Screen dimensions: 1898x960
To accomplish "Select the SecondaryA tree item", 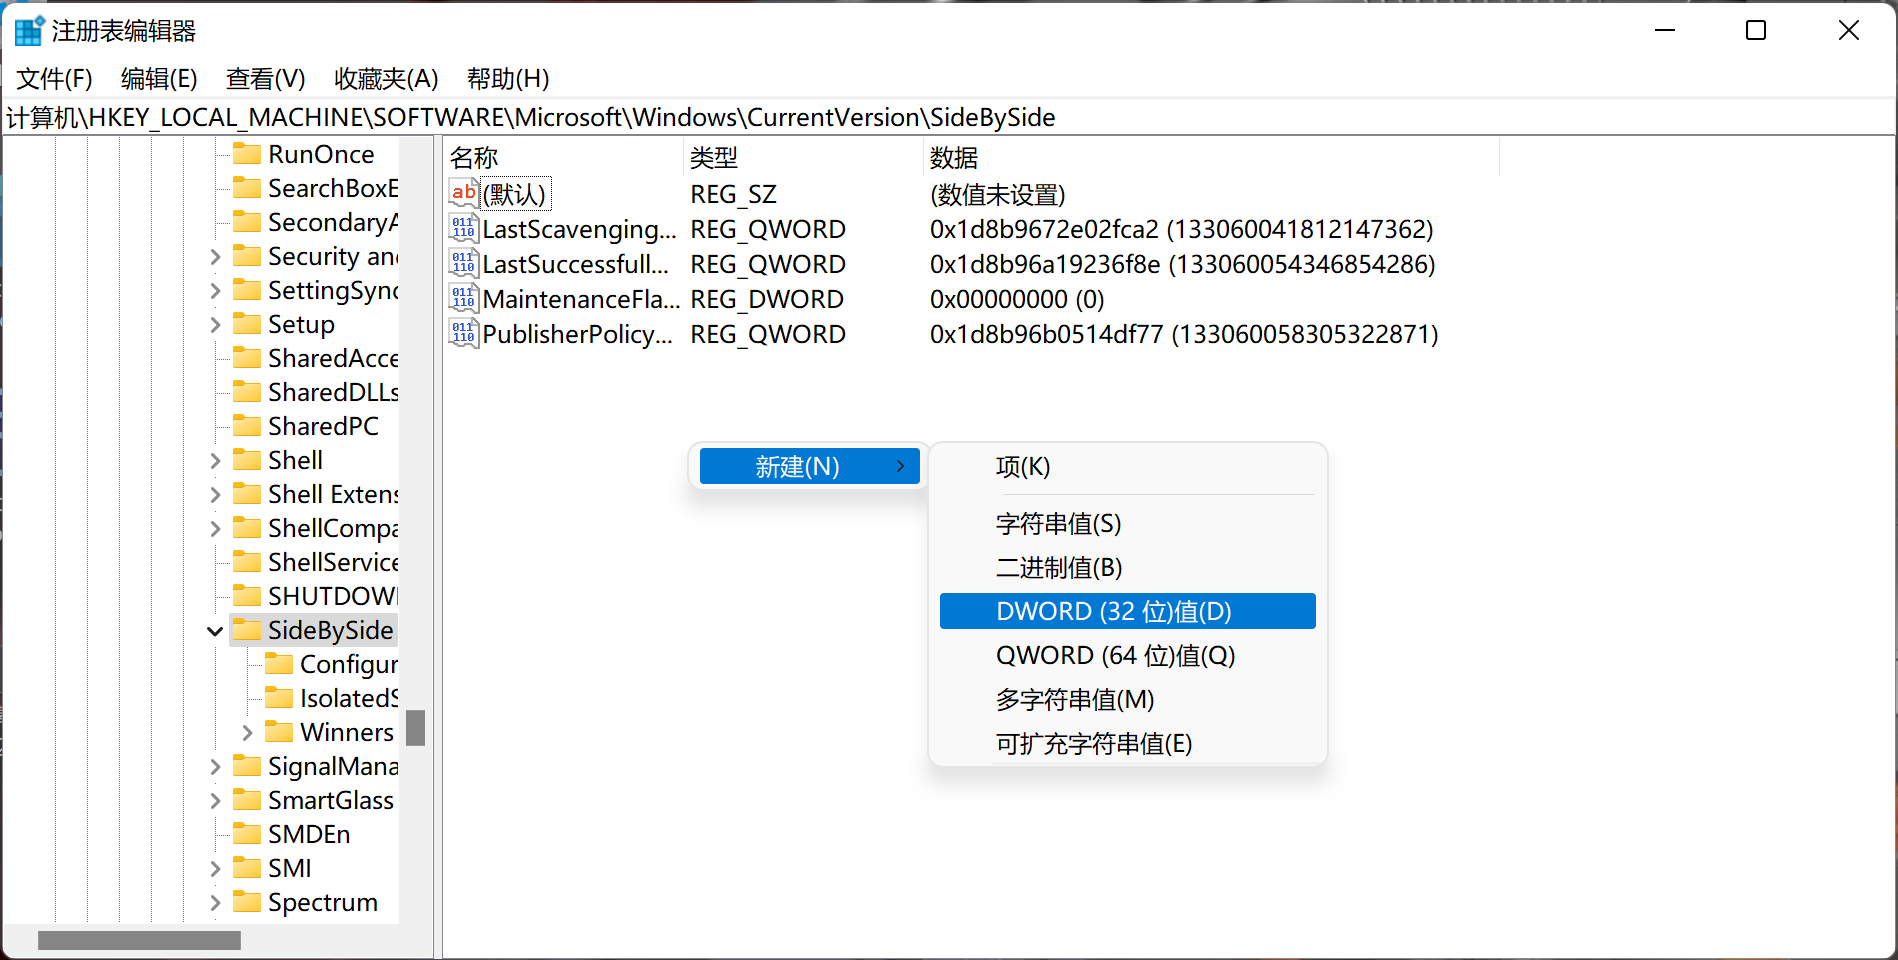I will (x=333, y=222).
